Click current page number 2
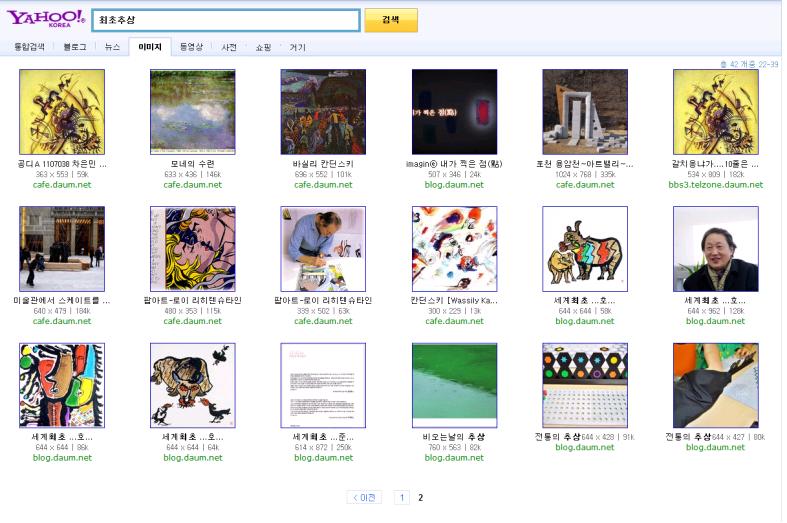This screenshot has width=787, height=523. (421, 497)
